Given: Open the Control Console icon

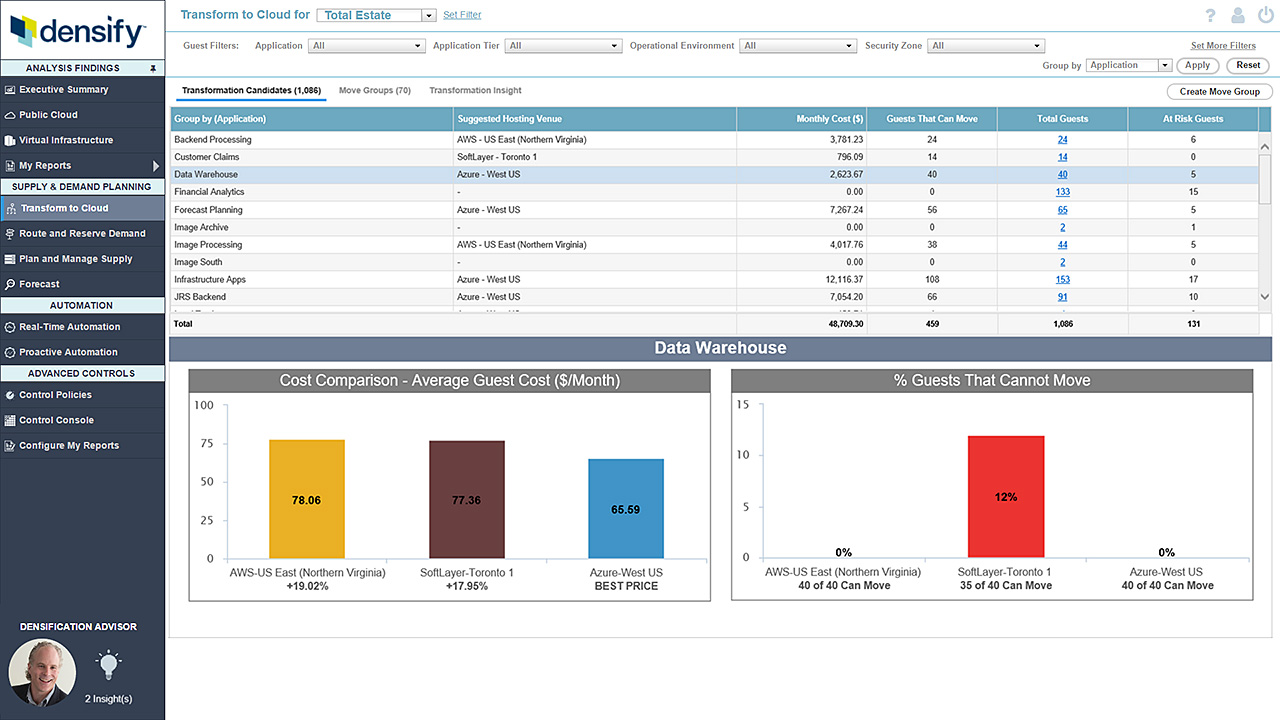Looking at the screenshot, I should 10,421.
